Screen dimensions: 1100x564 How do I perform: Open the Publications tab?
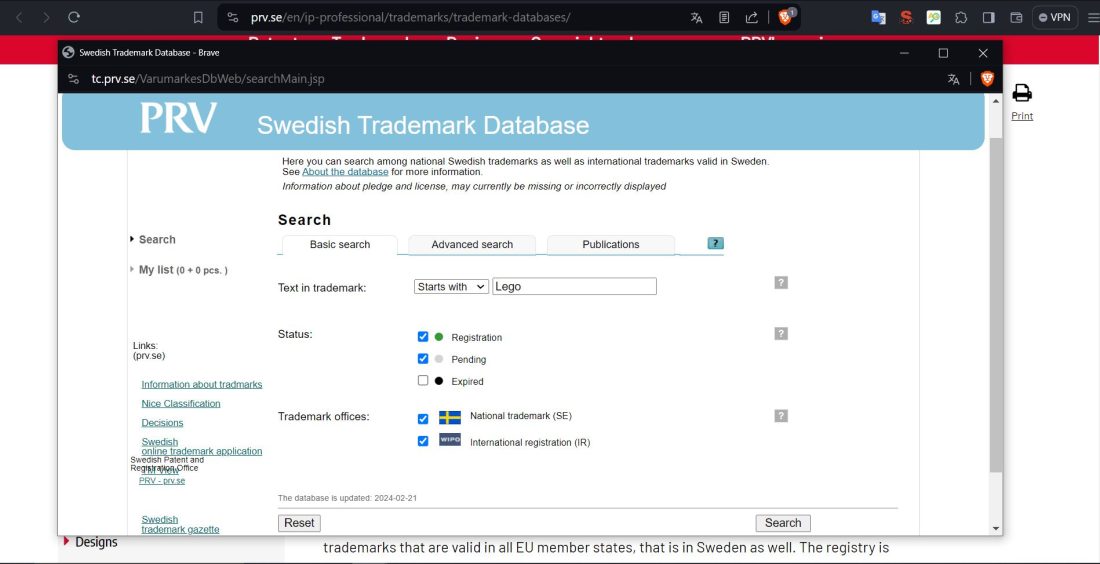(611, 245)
